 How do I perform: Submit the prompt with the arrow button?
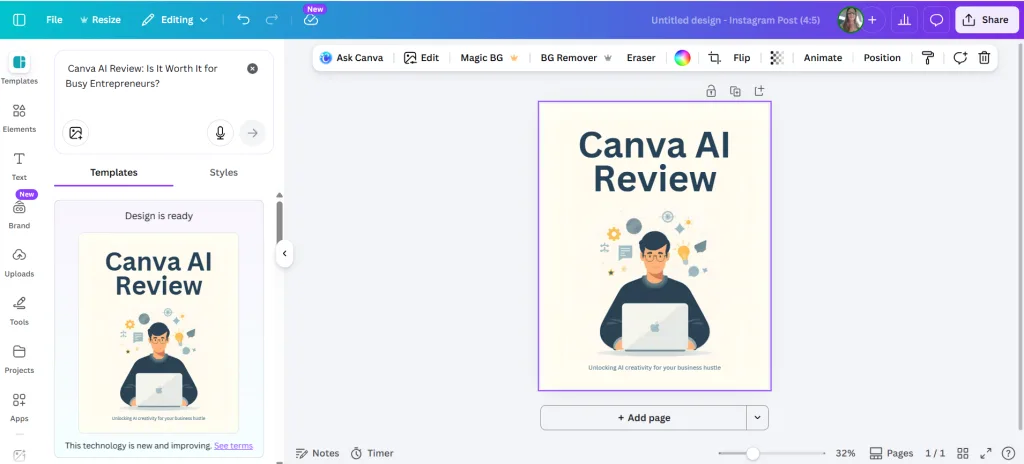click(x=253, y=133)
